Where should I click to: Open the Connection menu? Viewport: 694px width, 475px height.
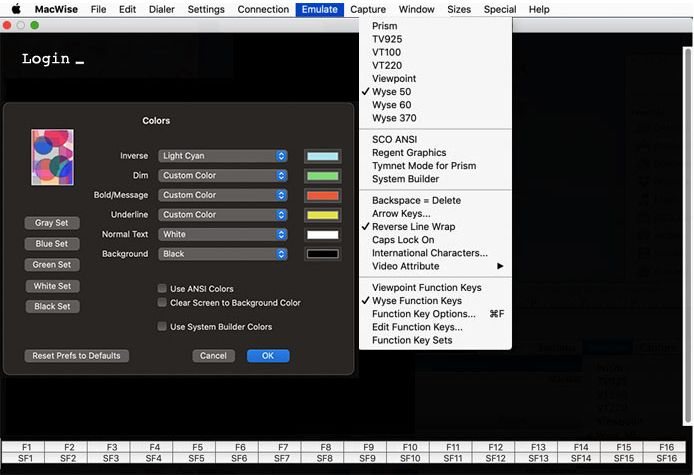pos(263,9)
